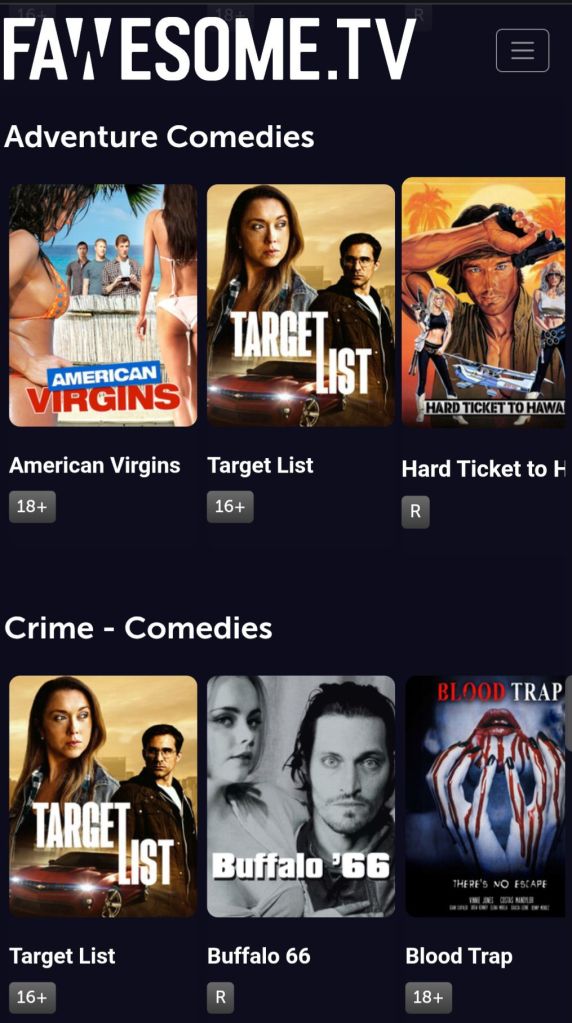Viewport: 572px width, 1023px height.
Task: Click Target List title in Adventure Comedies
Action: click(x=260, y=465)
